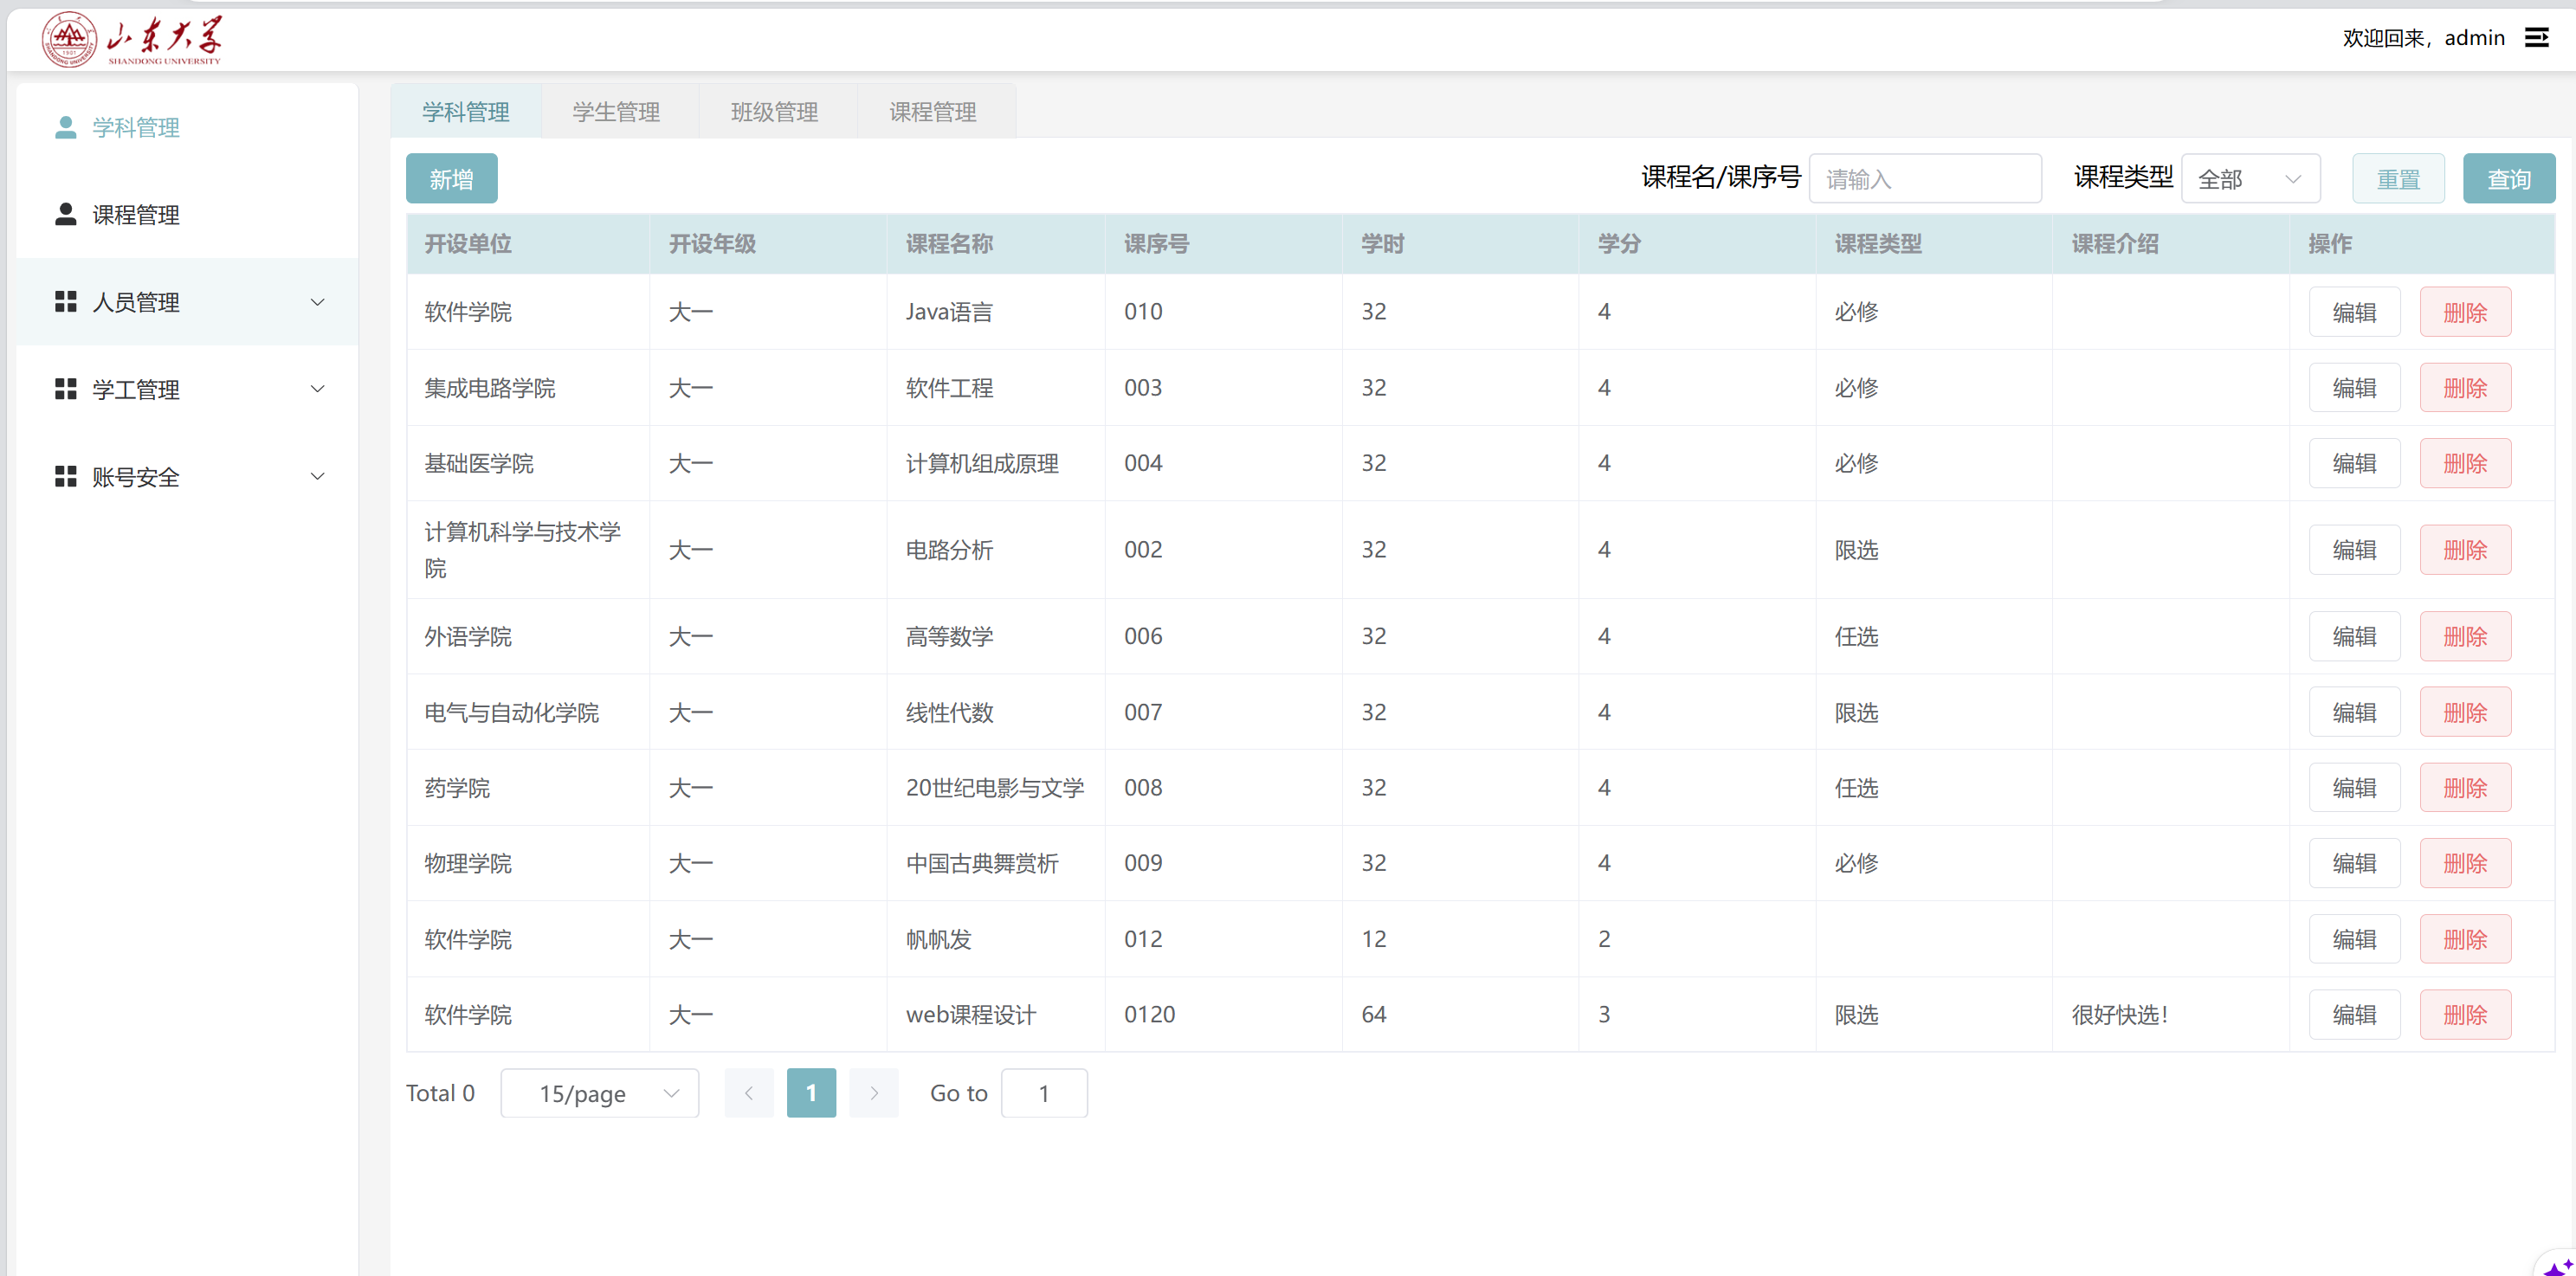Delete the 20世纪电影与文学 course row
This screenshot has height=1276, width=2576.
[2466, 788]
